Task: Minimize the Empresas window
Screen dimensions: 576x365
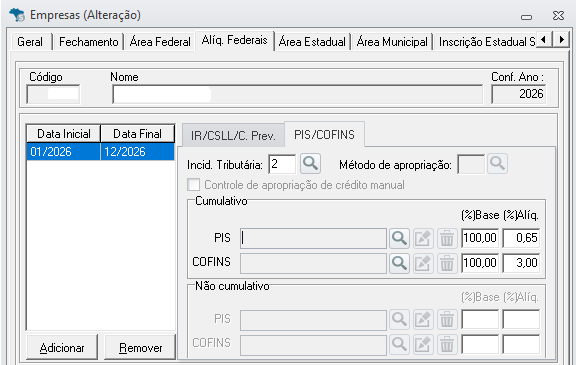Action: click(526, 17)
